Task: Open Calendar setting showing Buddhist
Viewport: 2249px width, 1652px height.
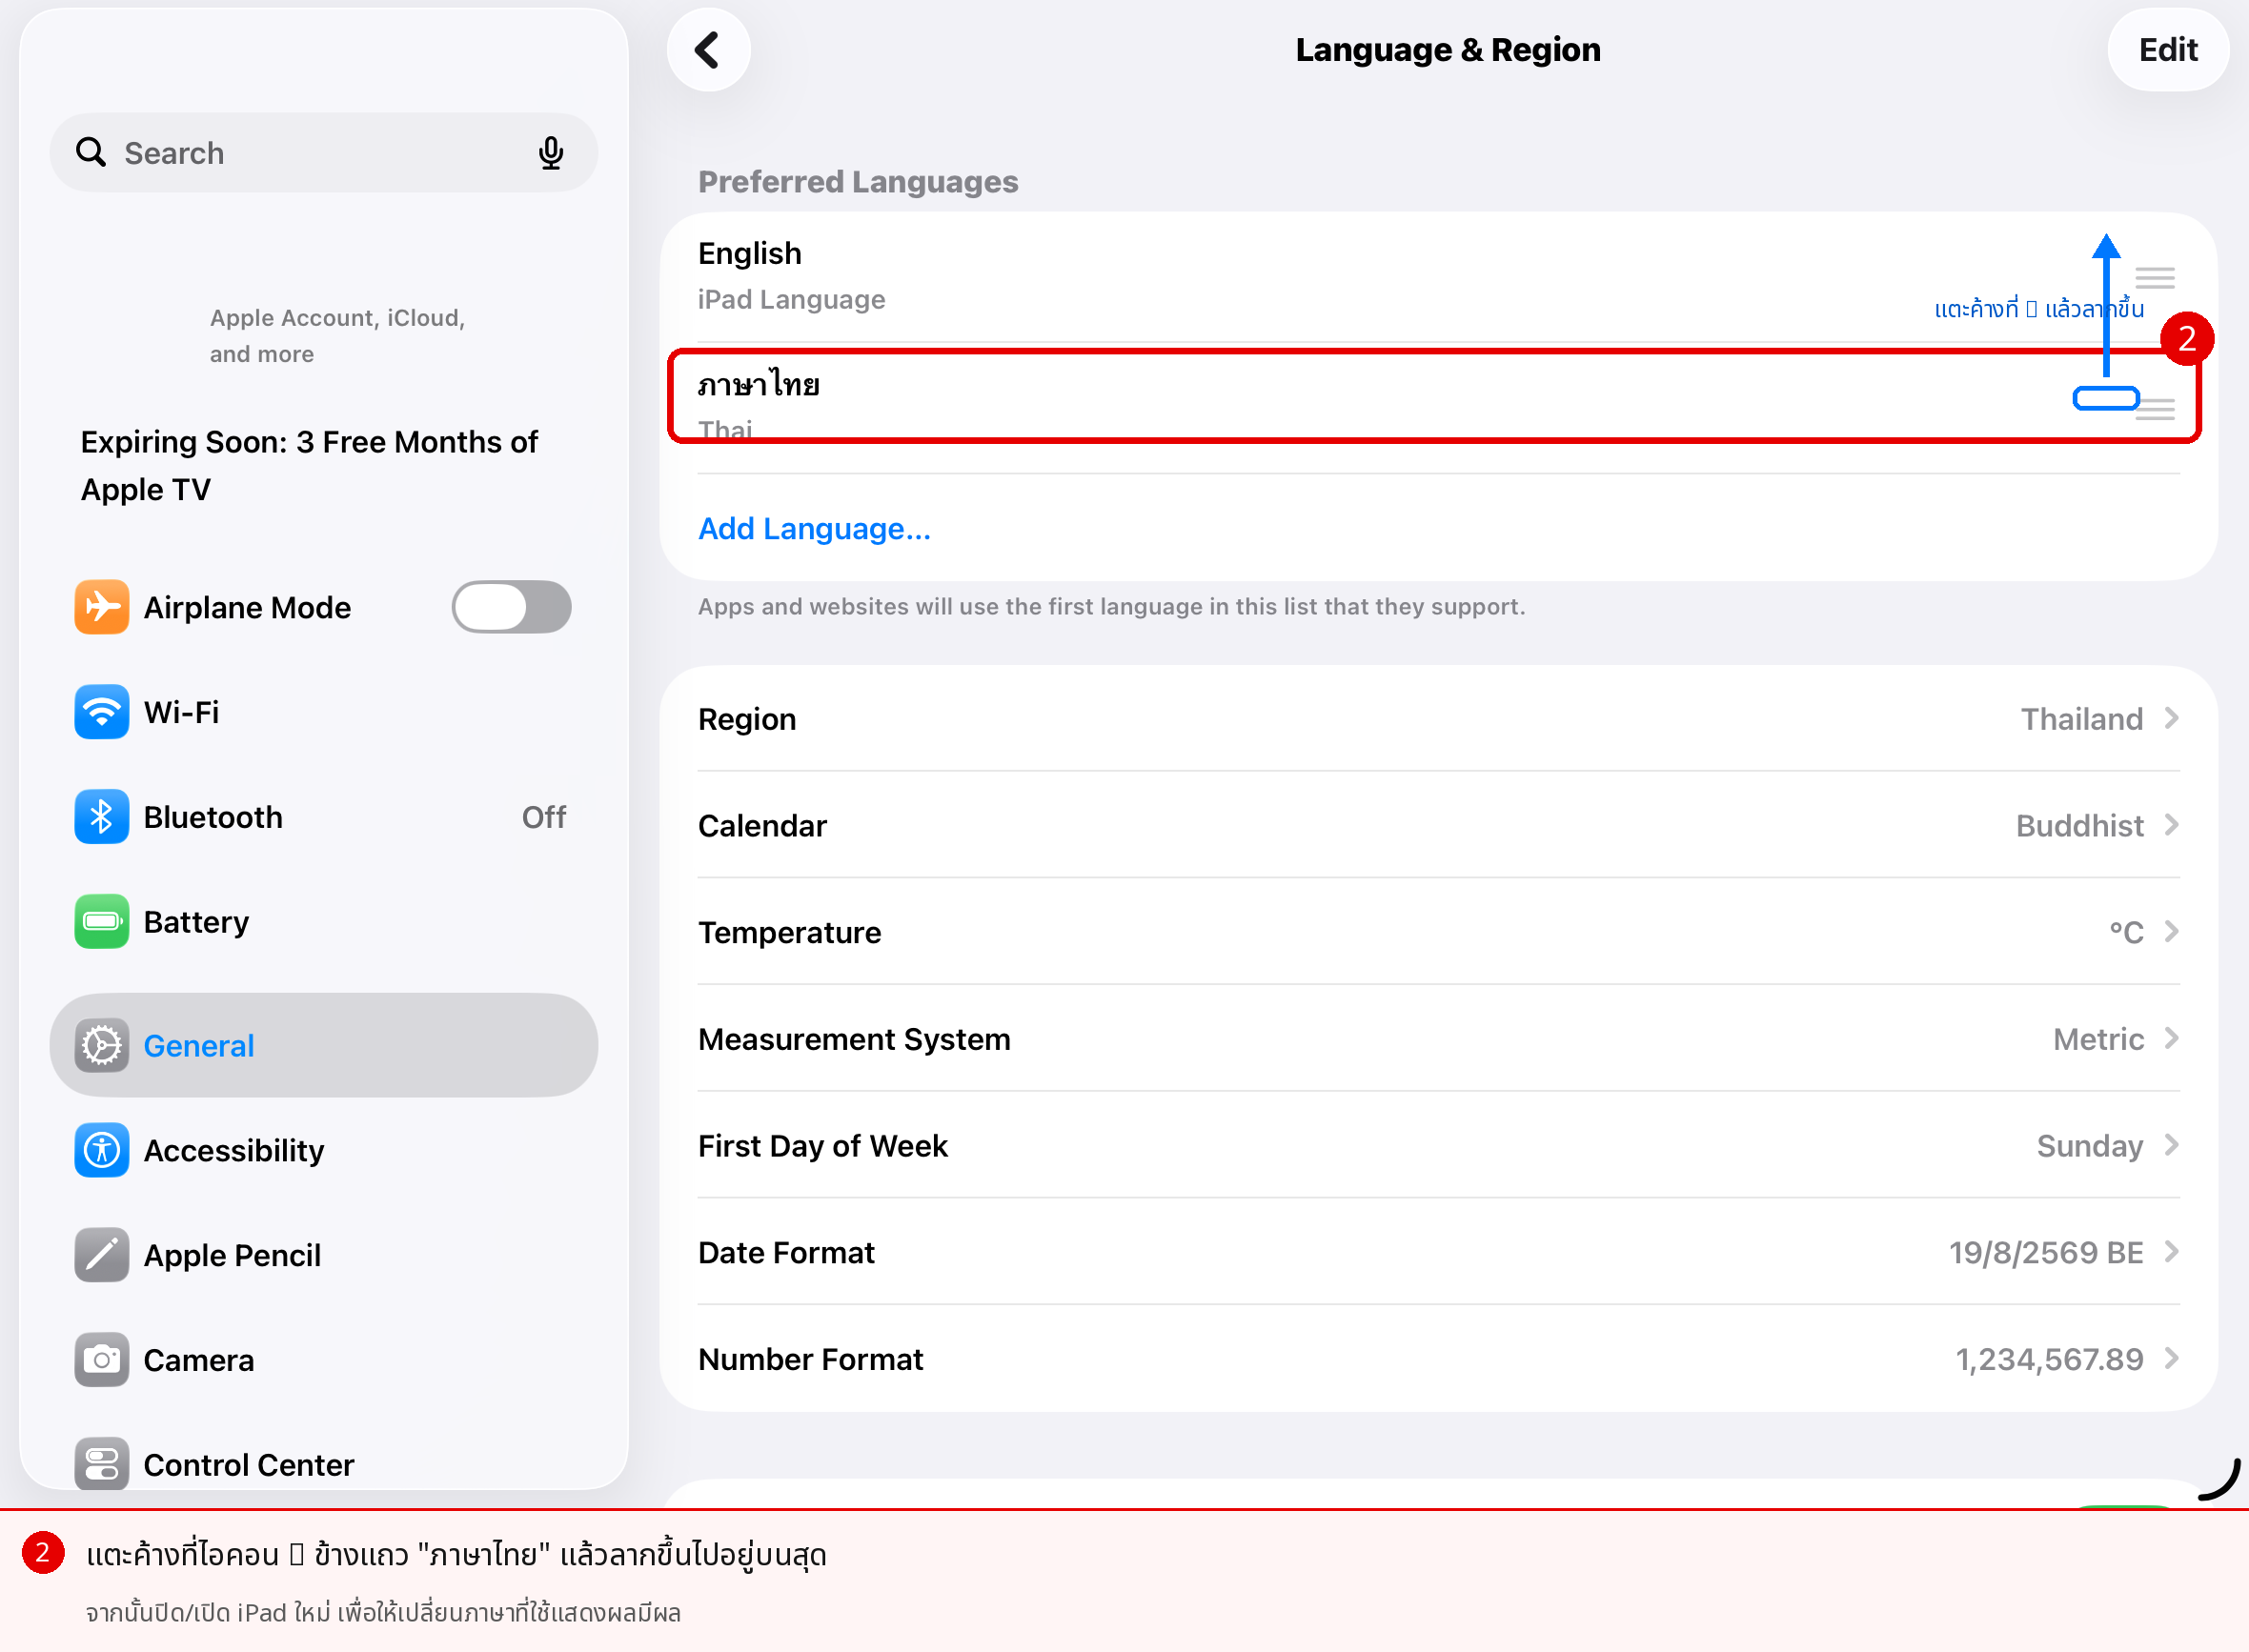Action: 1438,825
